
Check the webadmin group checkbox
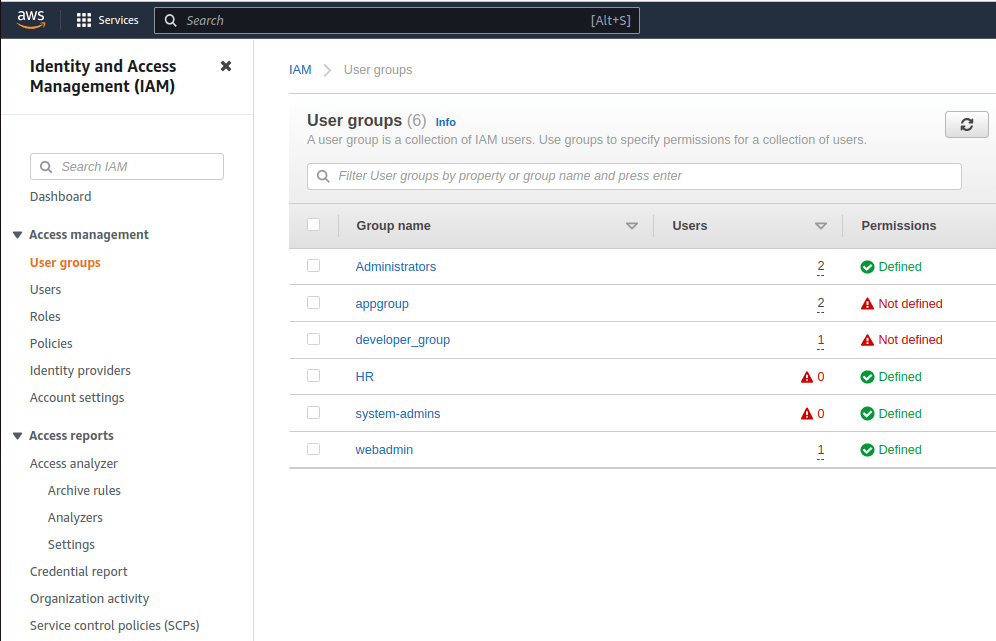point(313,449)
